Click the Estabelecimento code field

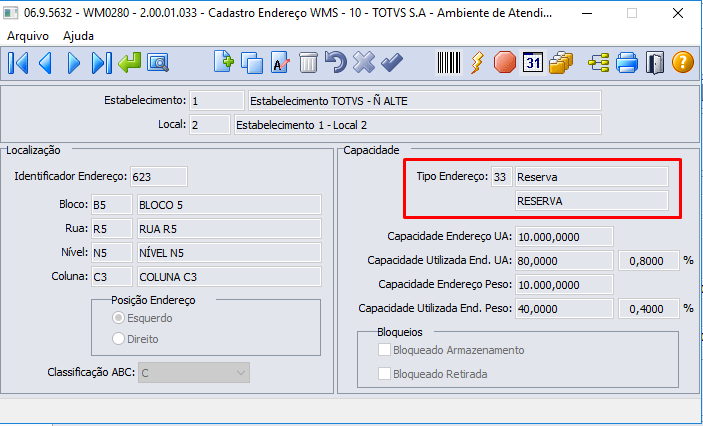click(x=217, y=101)
